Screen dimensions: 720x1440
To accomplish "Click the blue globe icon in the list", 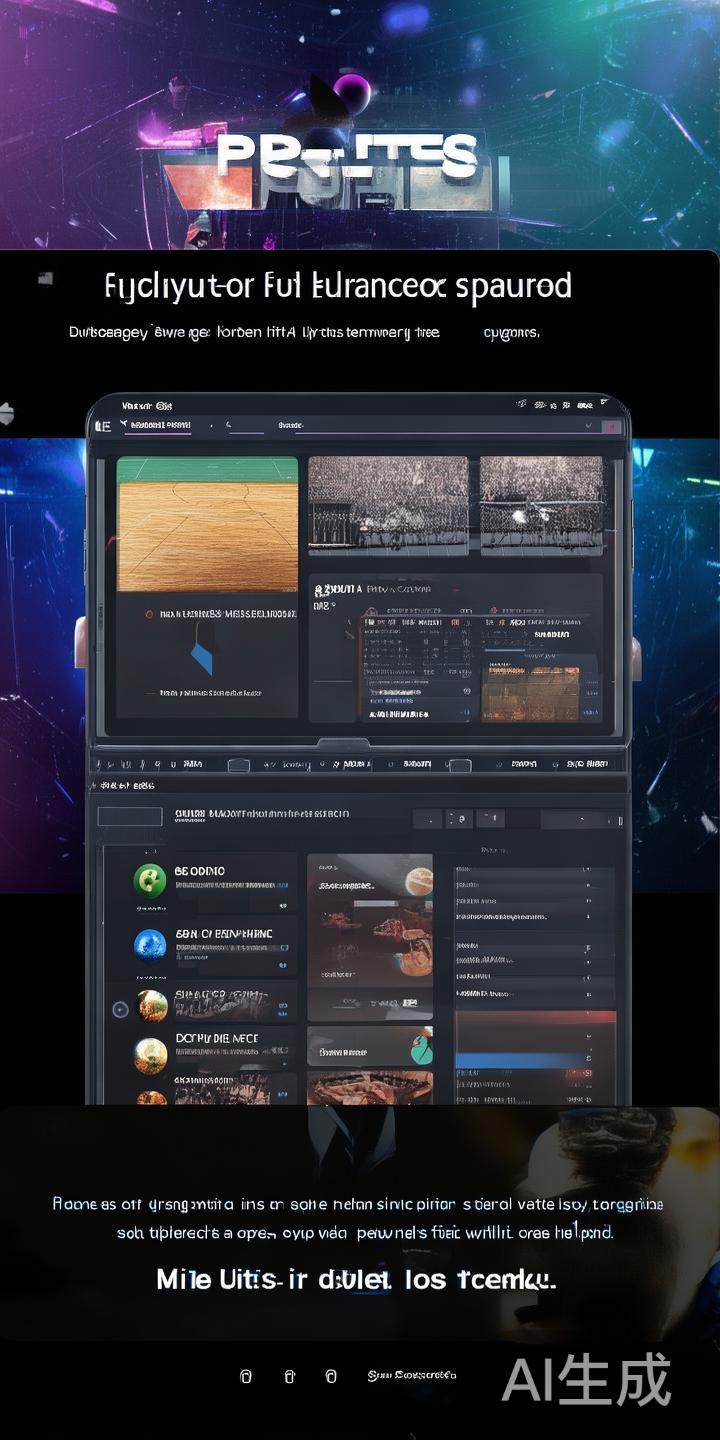I will pyautogui.click(x=150, y=944).
